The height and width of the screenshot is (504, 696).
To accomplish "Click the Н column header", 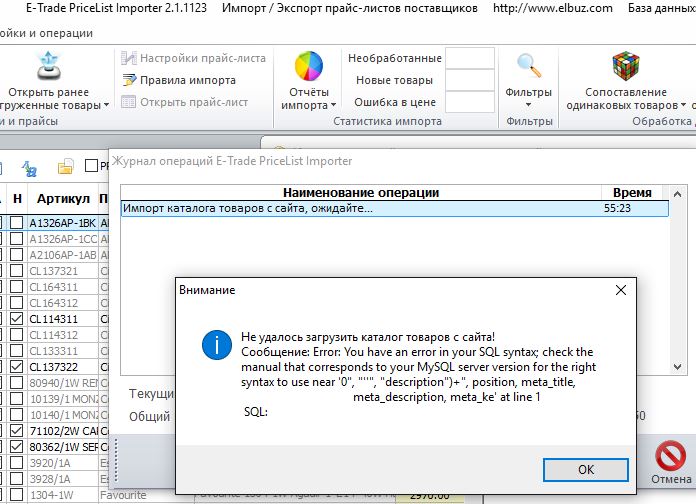I will pos(17,198).
